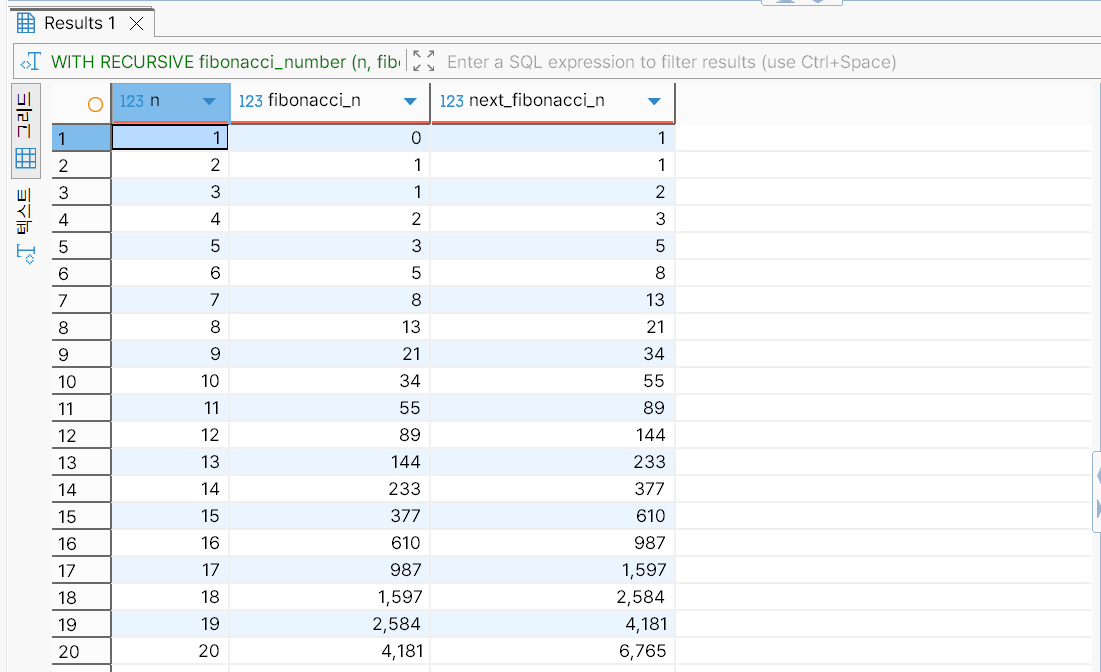Click the 123 icon of next_fibonacci_n column

point(452,101)
